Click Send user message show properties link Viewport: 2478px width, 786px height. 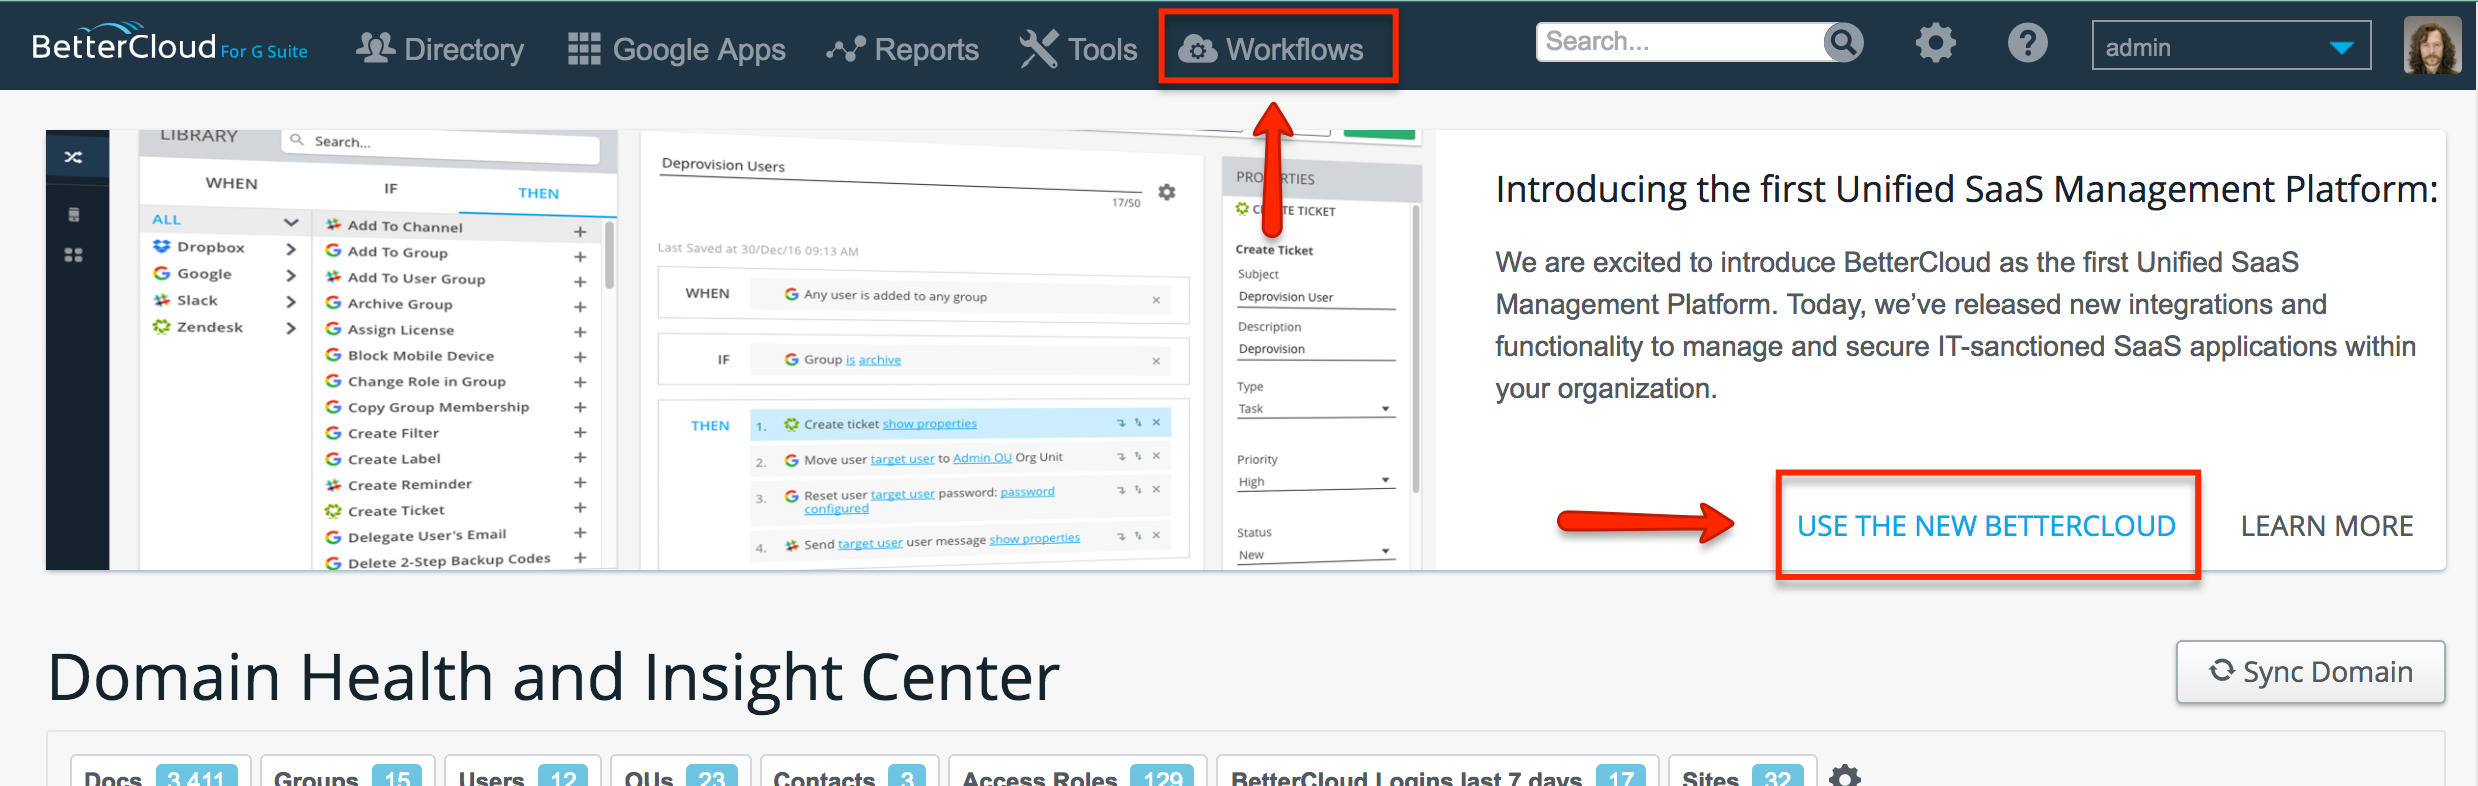(x=1034, y=539)
